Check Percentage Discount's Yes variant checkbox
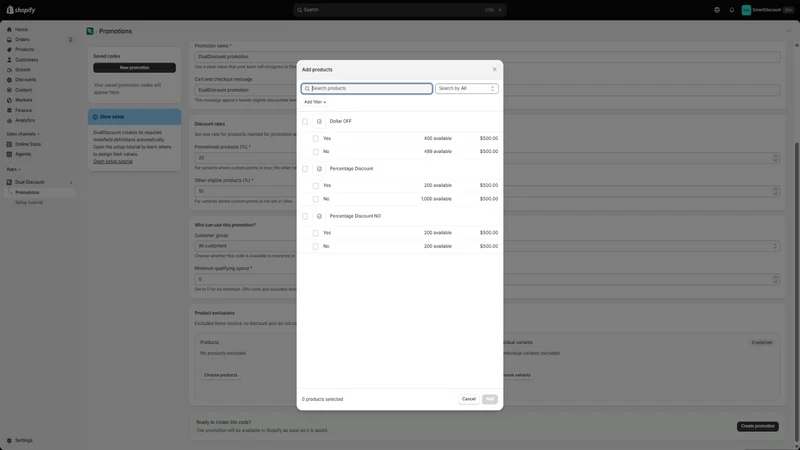Viewport: 800px width, 450px height. 316,186
